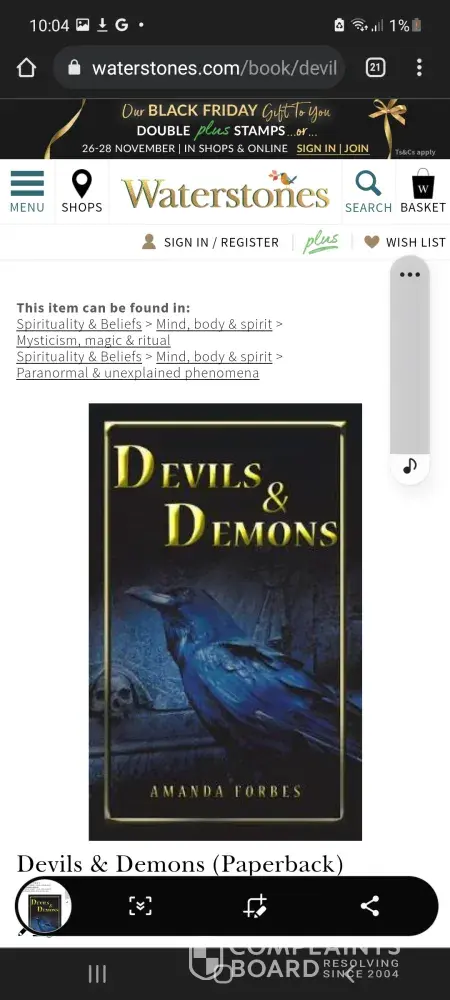Open the screenshot preview thumbnail
450x1000 pixels.
(43, 906)
